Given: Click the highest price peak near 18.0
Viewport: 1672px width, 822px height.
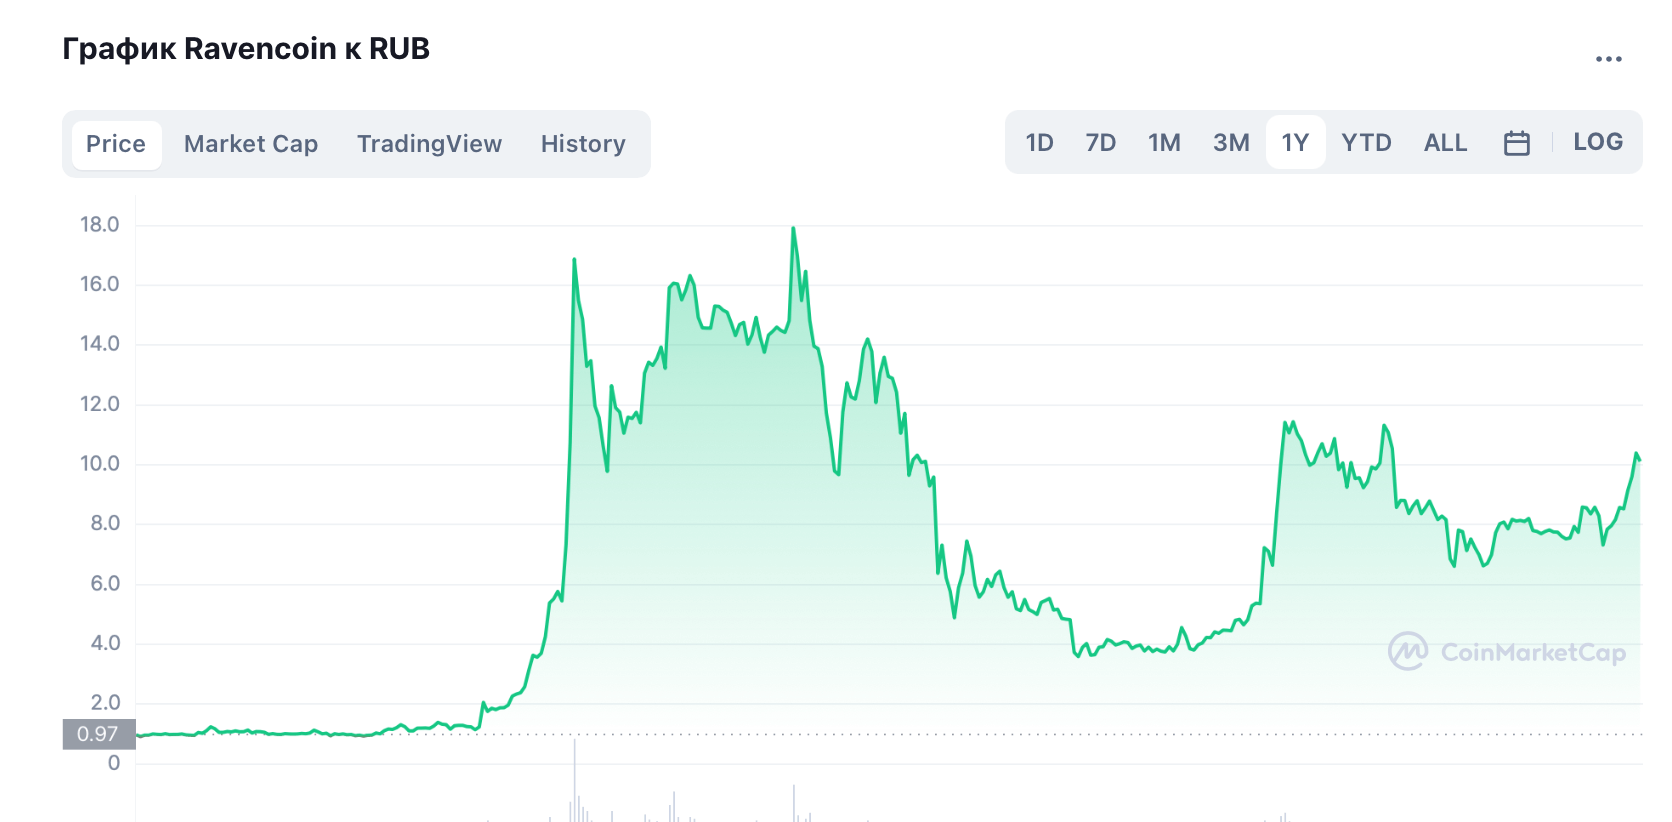Looking at the screenshot, I should 793,229.
